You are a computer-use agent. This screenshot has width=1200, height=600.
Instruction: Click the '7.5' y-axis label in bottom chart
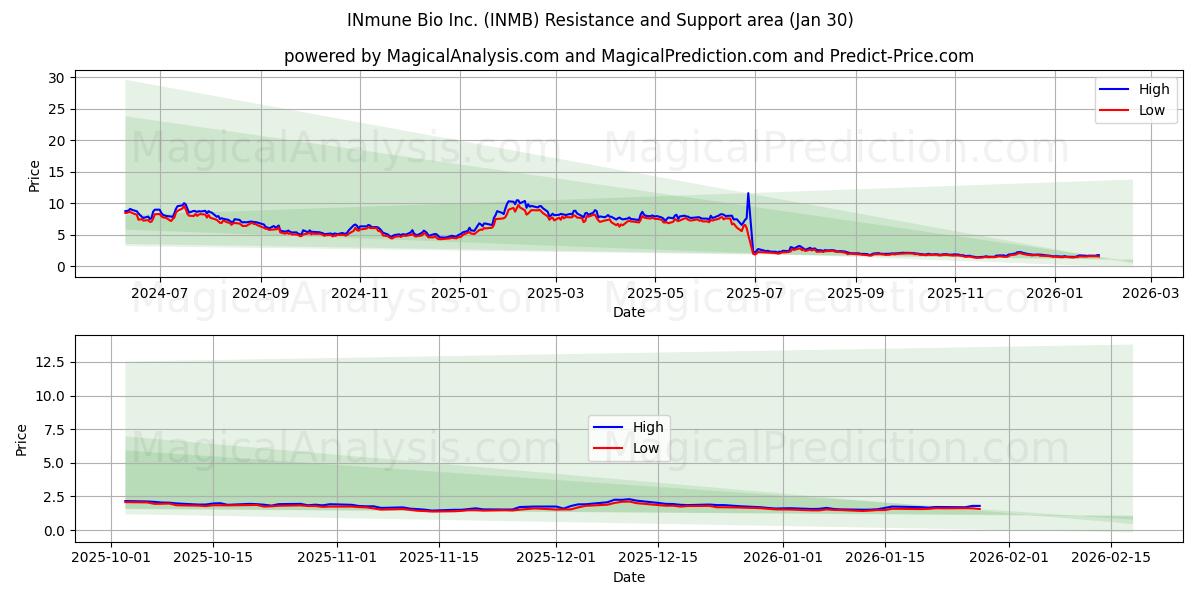tap(54, 430)
